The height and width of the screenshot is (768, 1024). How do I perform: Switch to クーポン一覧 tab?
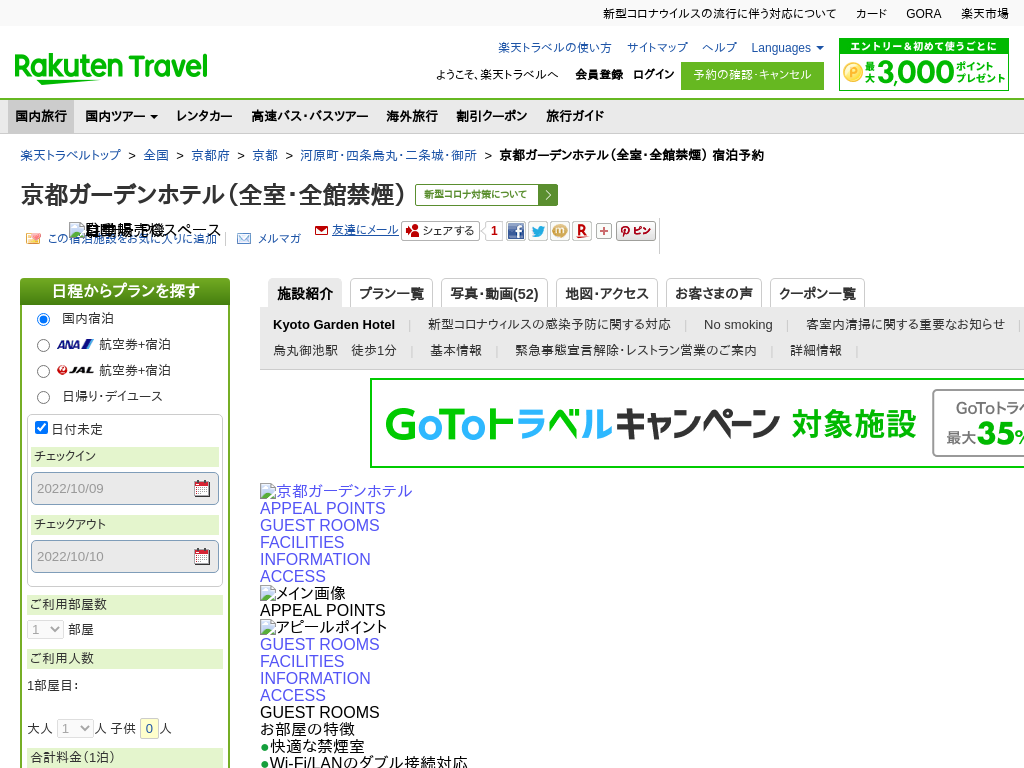(818, 293)
